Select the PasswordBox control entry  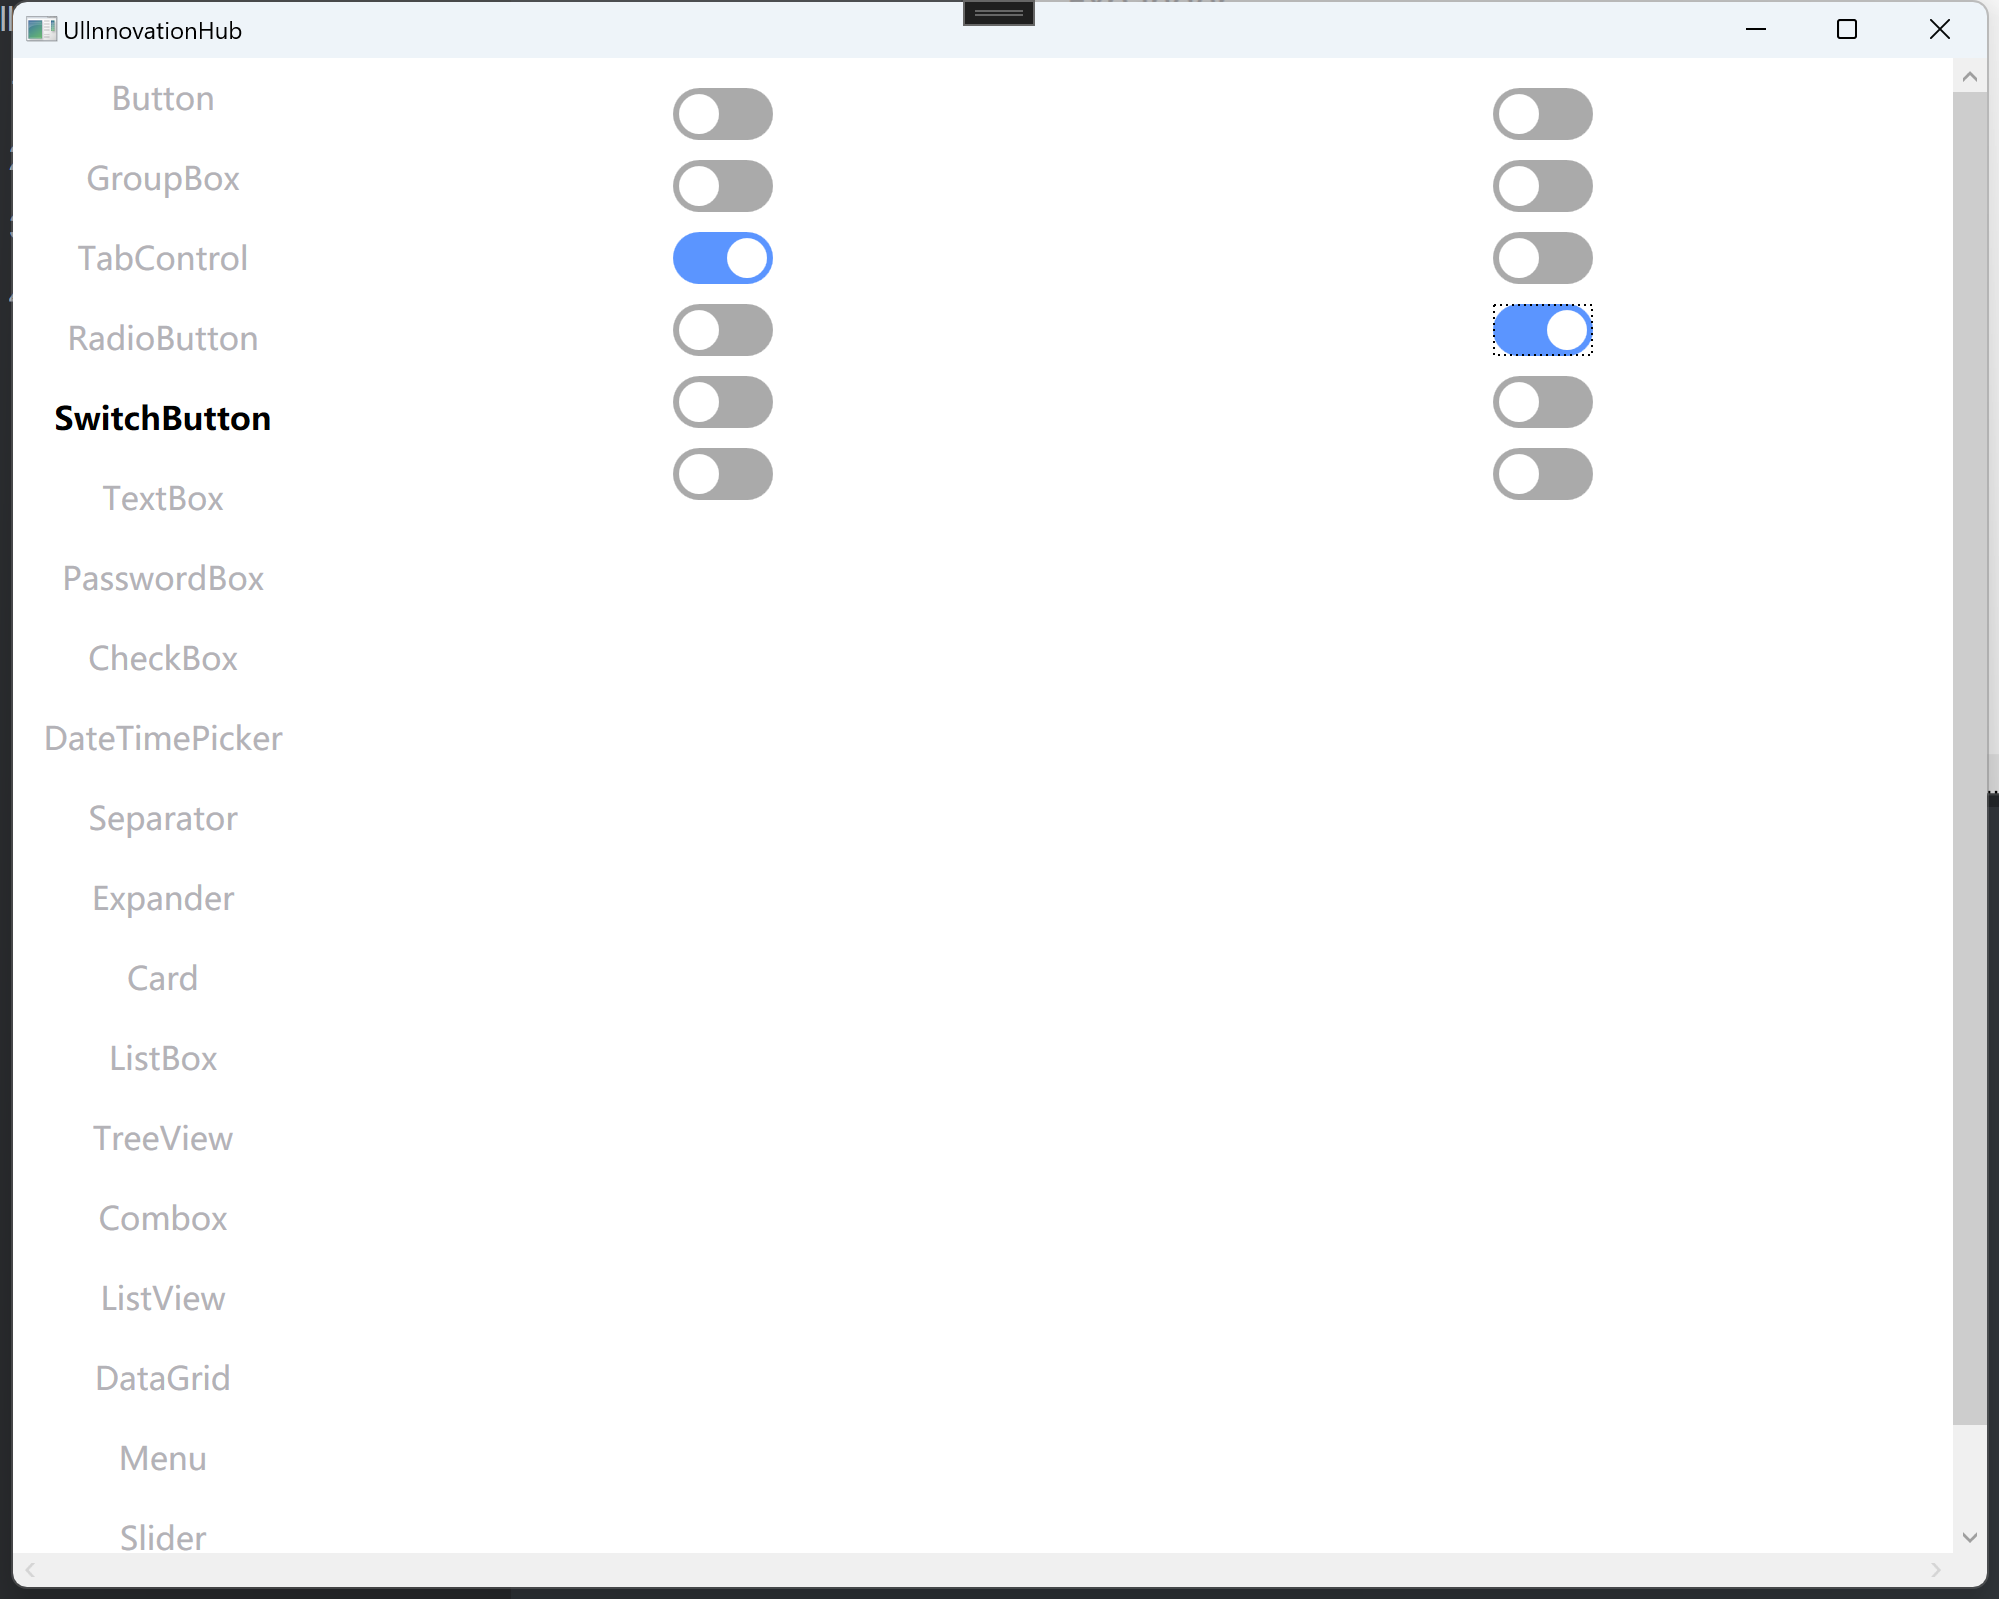click(163, 578)
